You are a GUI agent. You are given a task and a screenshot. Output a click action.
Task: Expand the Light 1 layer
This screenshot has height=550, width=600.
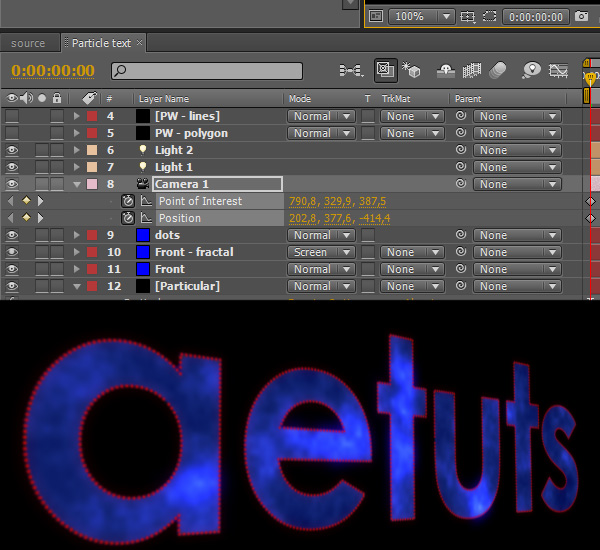(77, 167)
